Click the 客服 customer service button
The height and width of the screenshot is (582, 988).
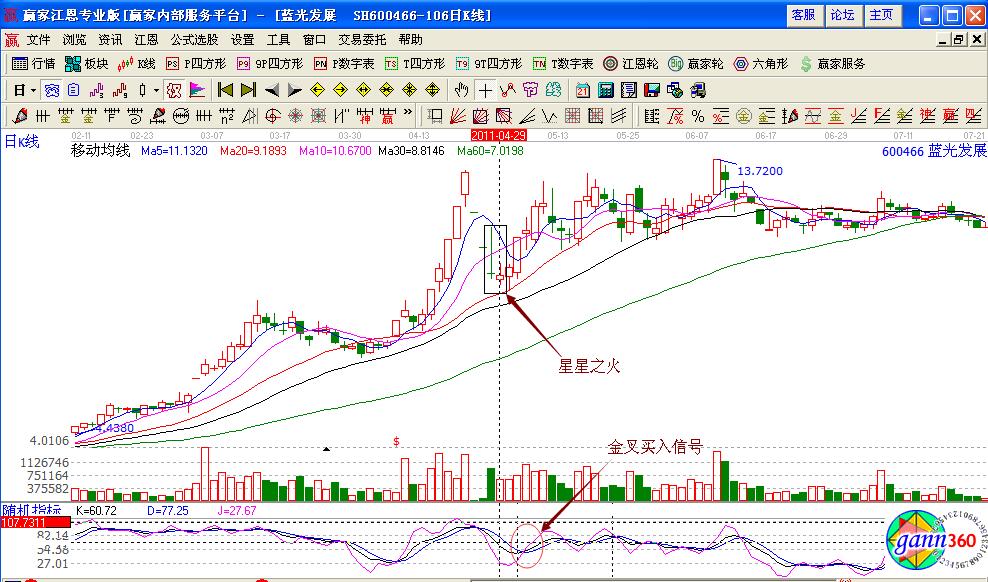click(x=803, y=15)
